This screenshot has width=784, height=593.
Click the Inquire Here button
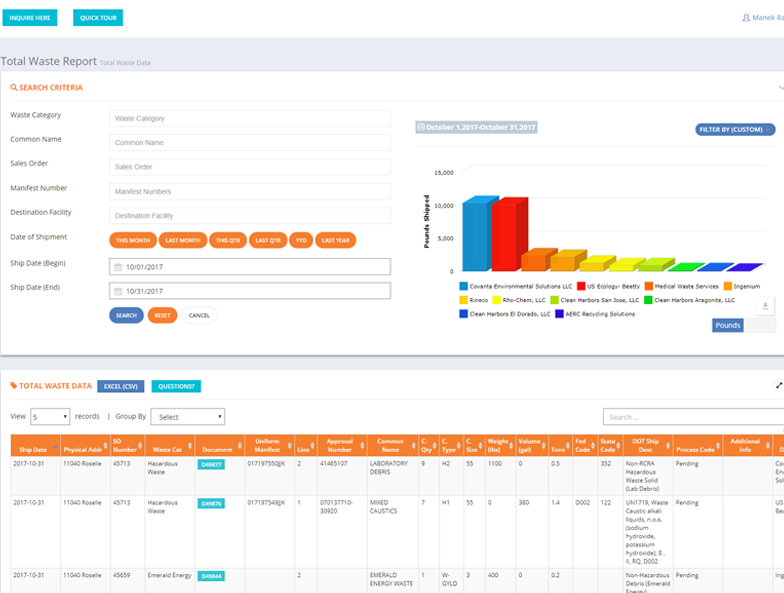click(30, 18)
